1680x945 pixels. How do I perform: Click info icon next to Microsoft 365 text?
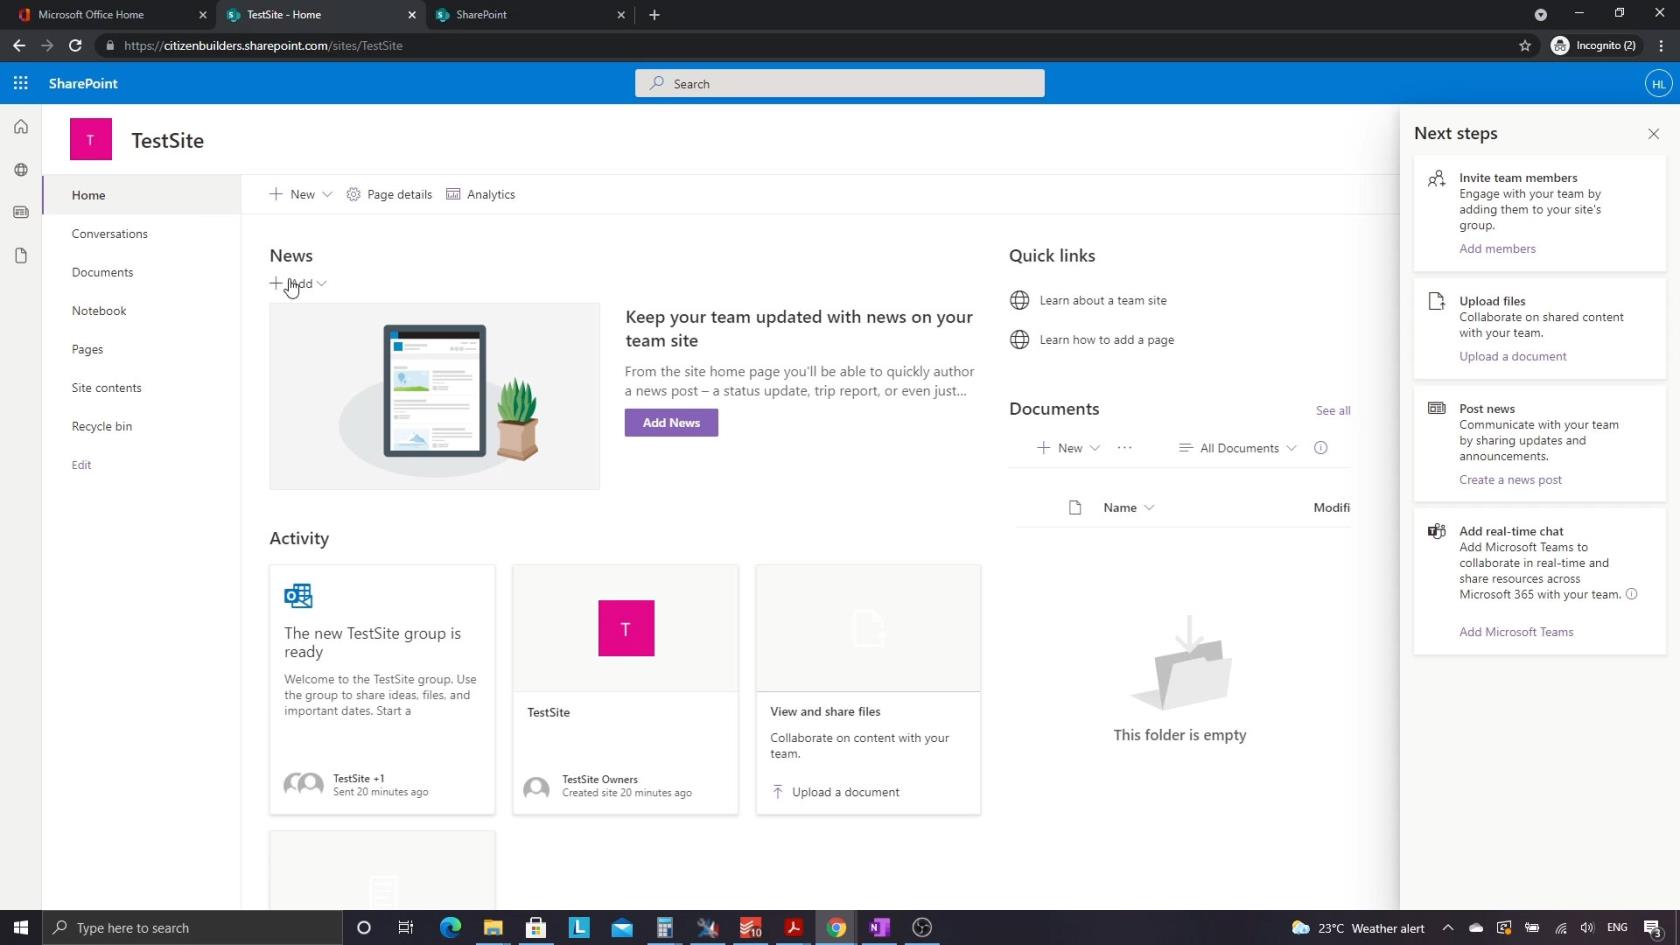pos(1631,594)
